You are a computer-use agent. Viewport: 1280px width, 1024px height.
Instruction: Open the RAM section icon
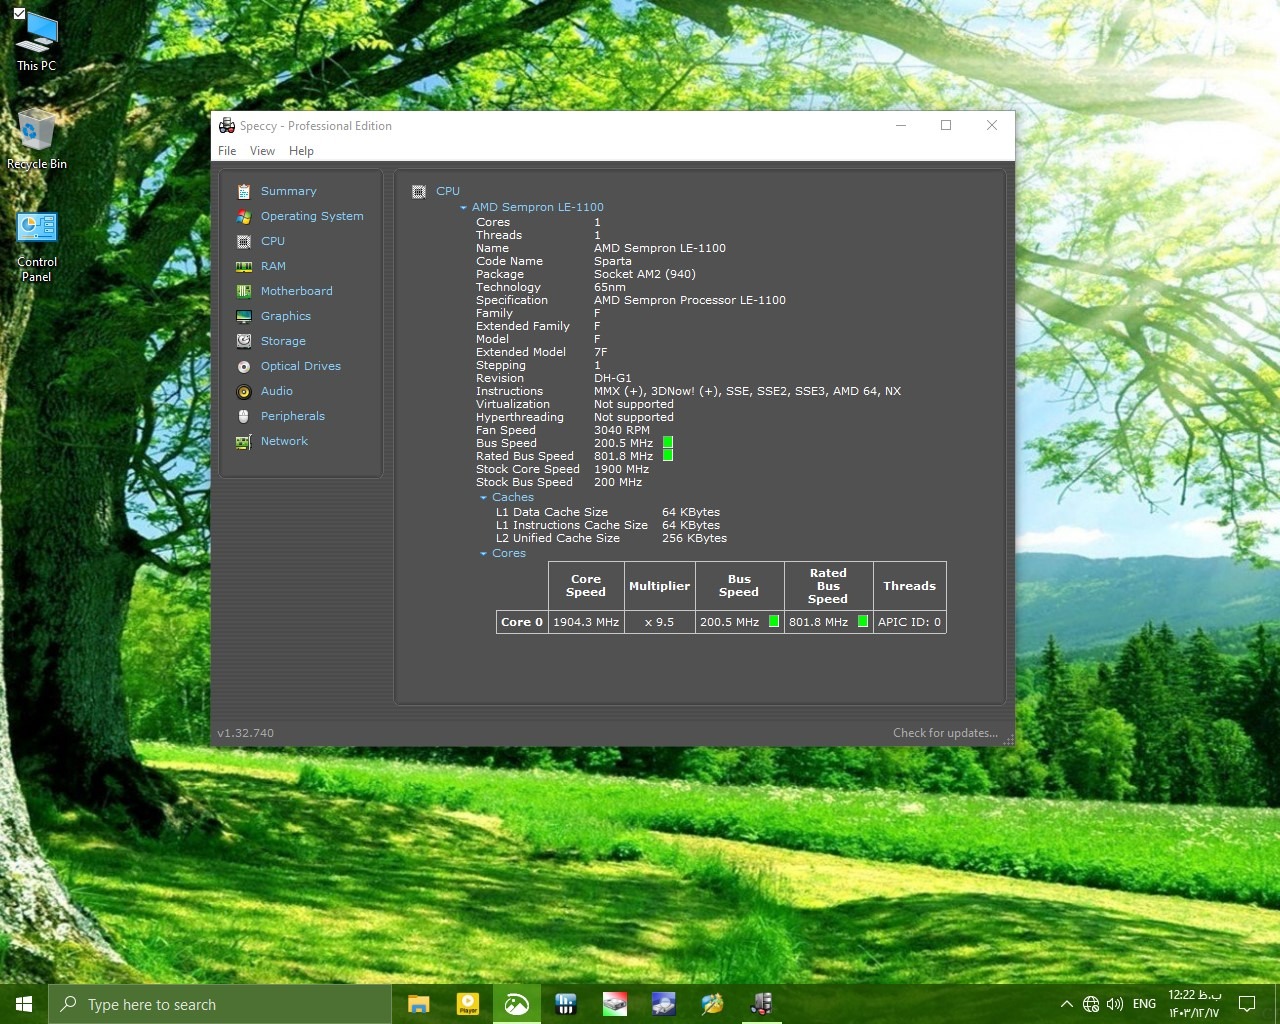243,266
